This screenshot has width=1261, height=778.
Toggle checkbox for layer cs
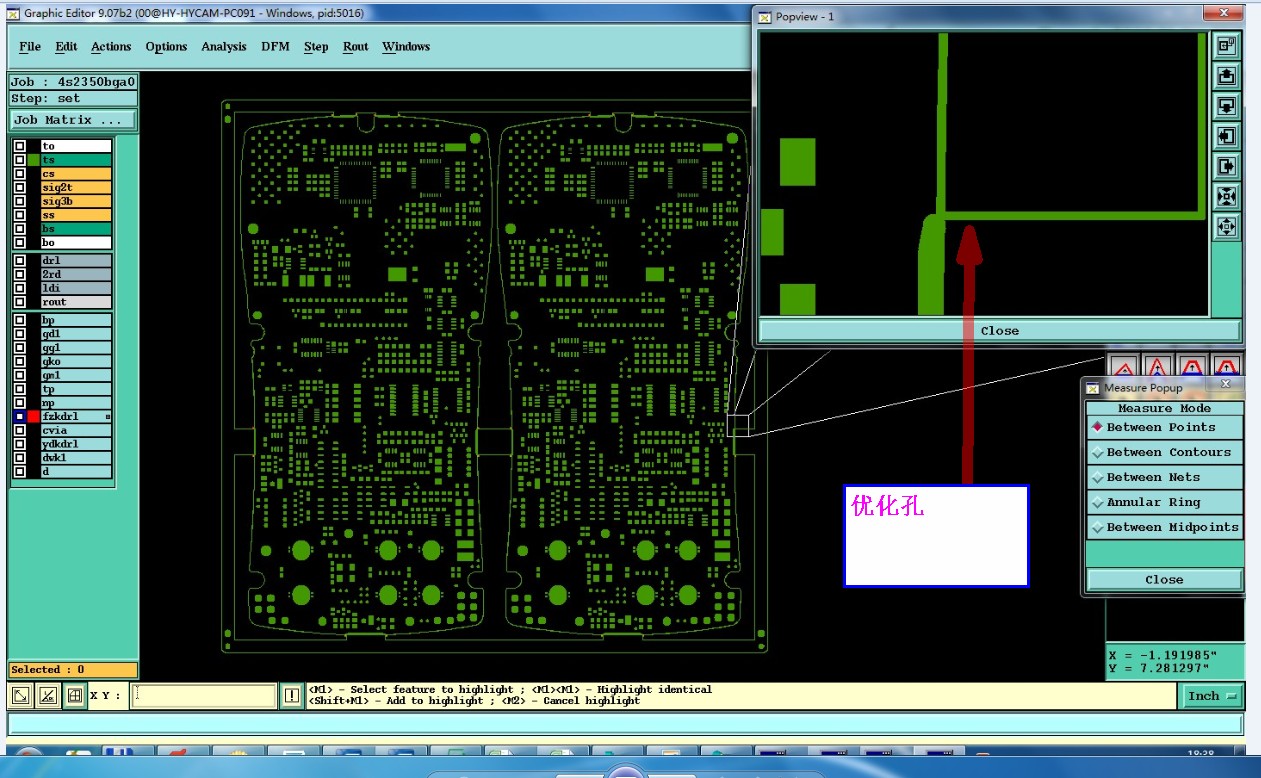point(19,174)
